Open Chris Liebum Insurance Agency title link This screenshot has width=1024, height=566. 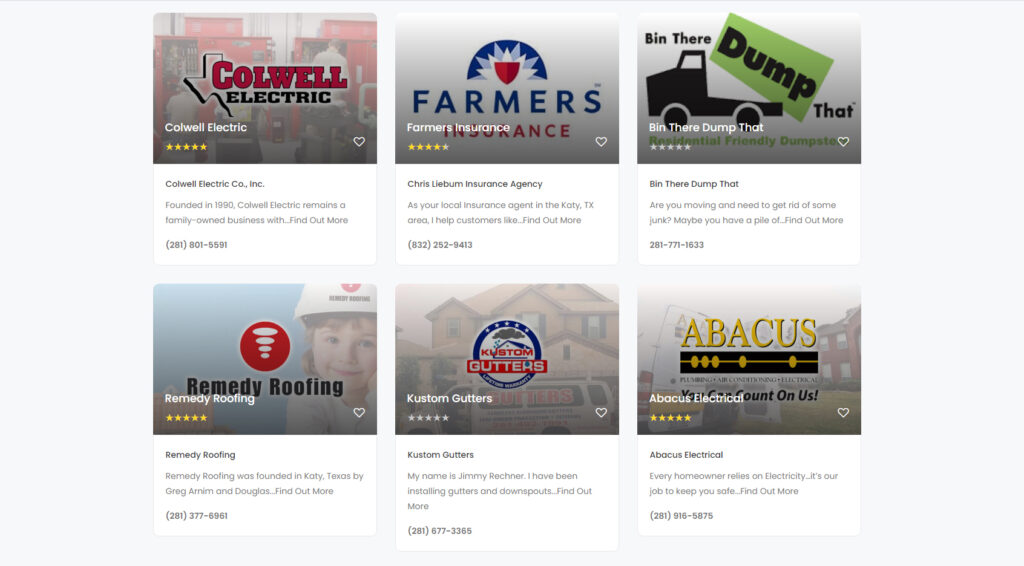coord(475,184)
